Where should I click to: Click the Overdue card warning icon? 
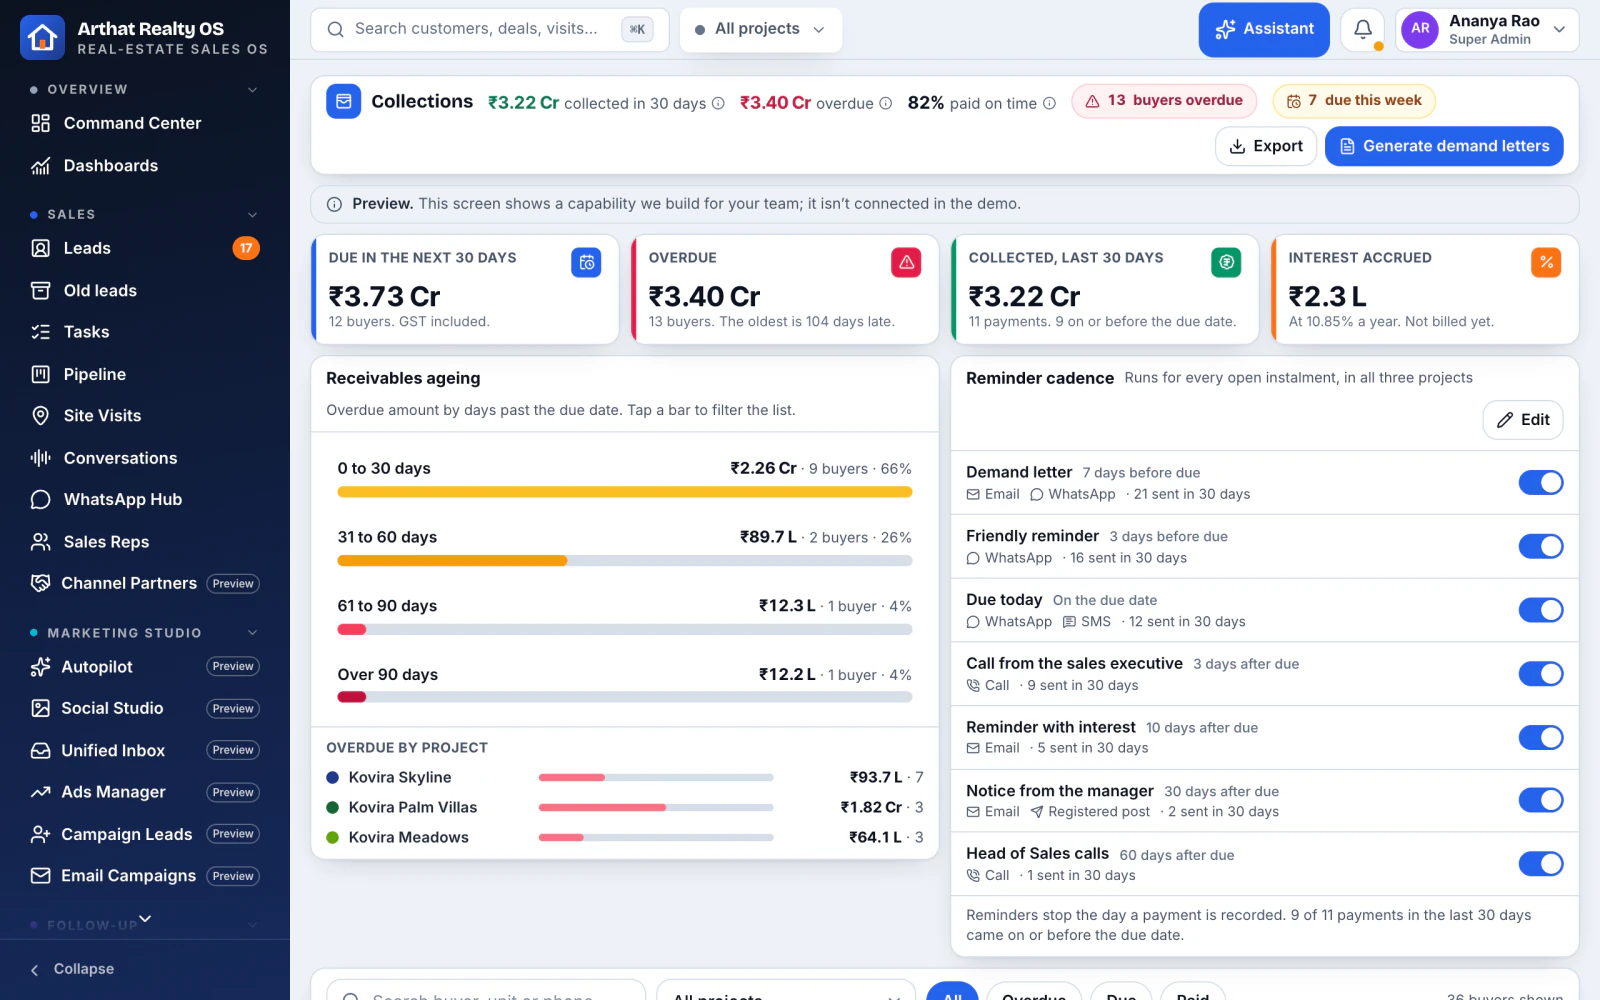pyautogui.click(x=906, y=262)
